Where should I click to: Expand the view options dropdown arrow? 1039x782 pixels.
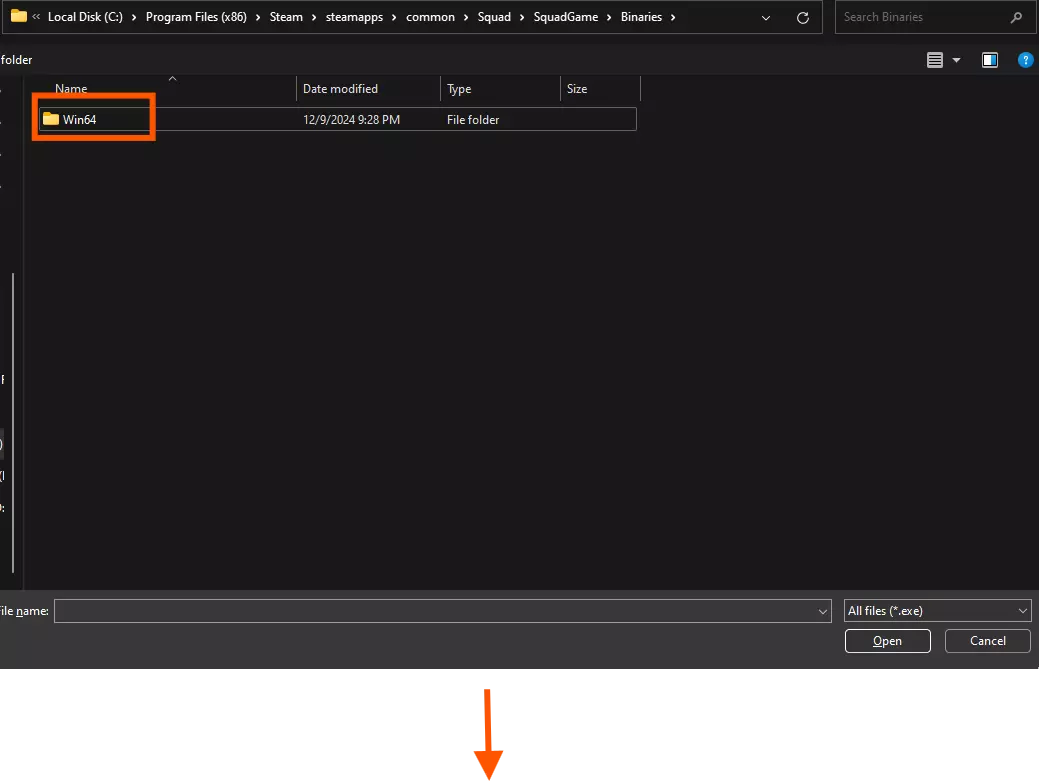click(956, 60)
